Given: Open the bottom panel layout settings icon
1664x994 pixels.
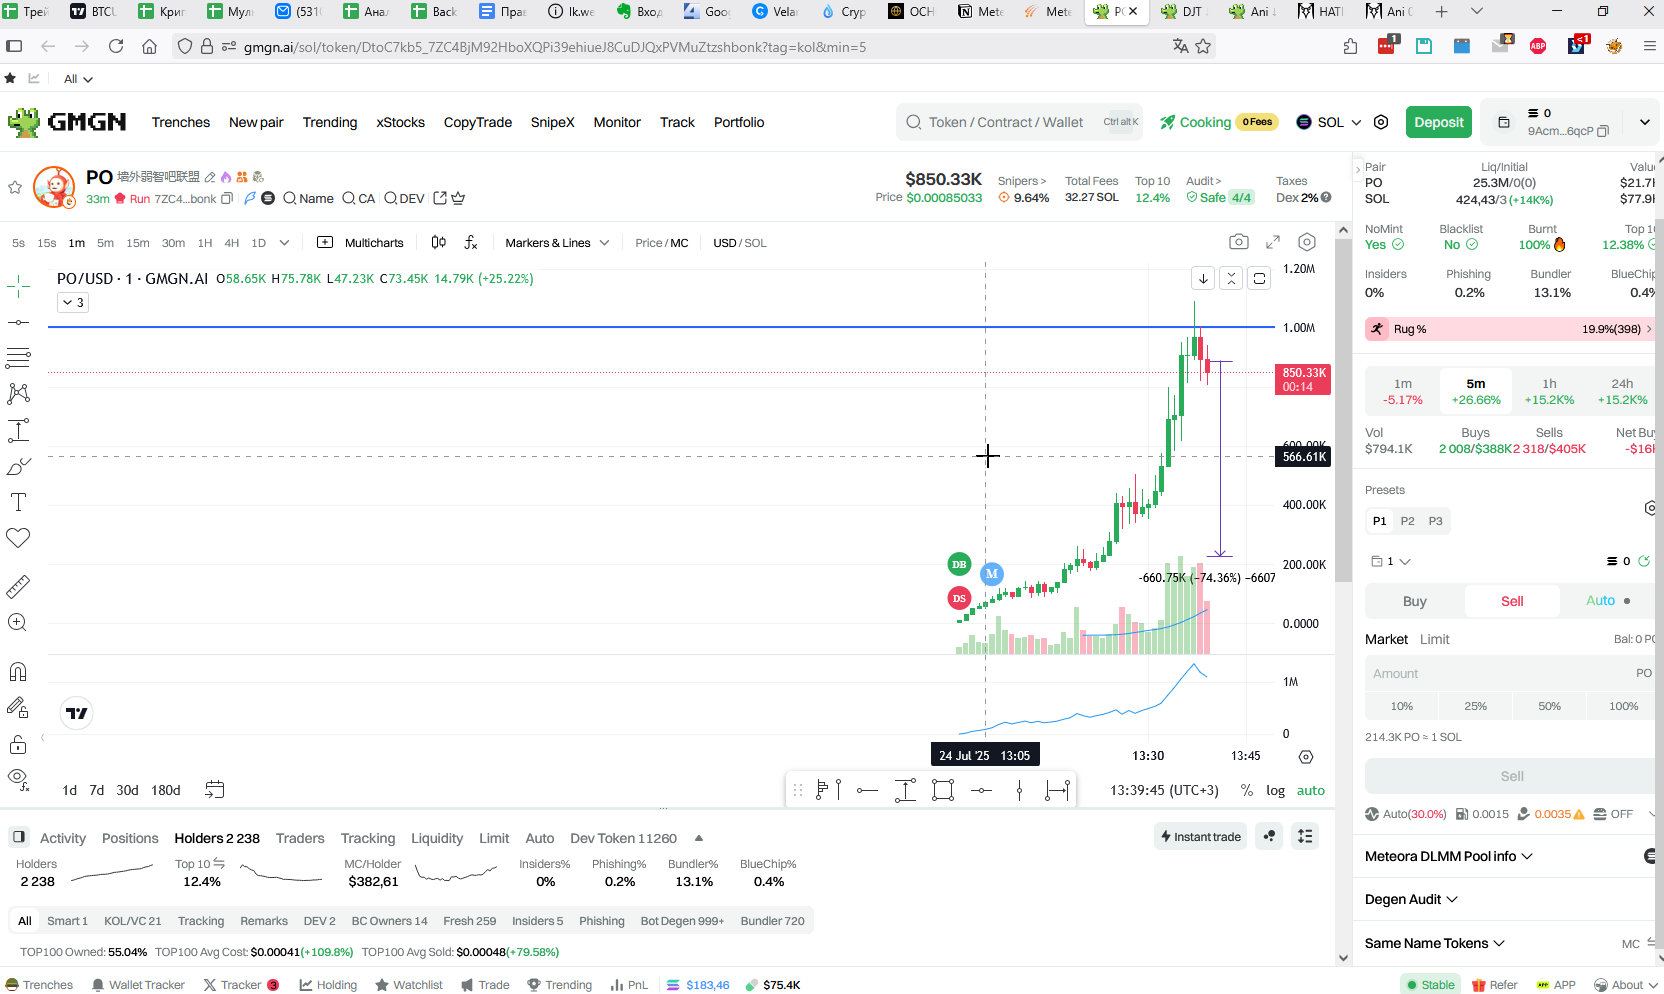Looking at the screenshot, I should [x=1305, y=836].
